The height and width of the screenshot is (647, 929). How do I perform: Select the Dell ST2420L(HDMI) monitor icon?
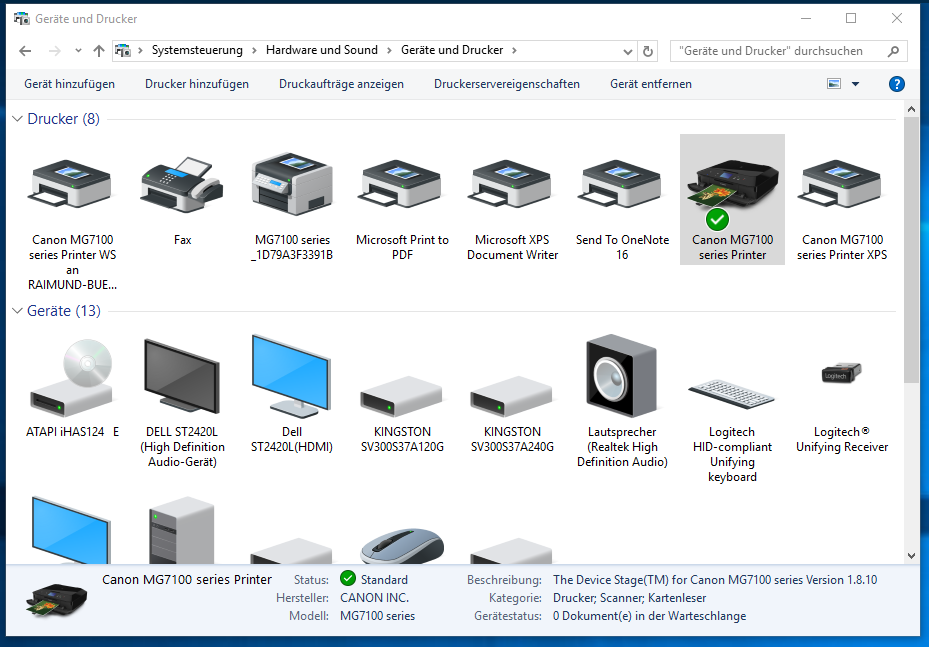pyautogui.click(x=291, y=377)
